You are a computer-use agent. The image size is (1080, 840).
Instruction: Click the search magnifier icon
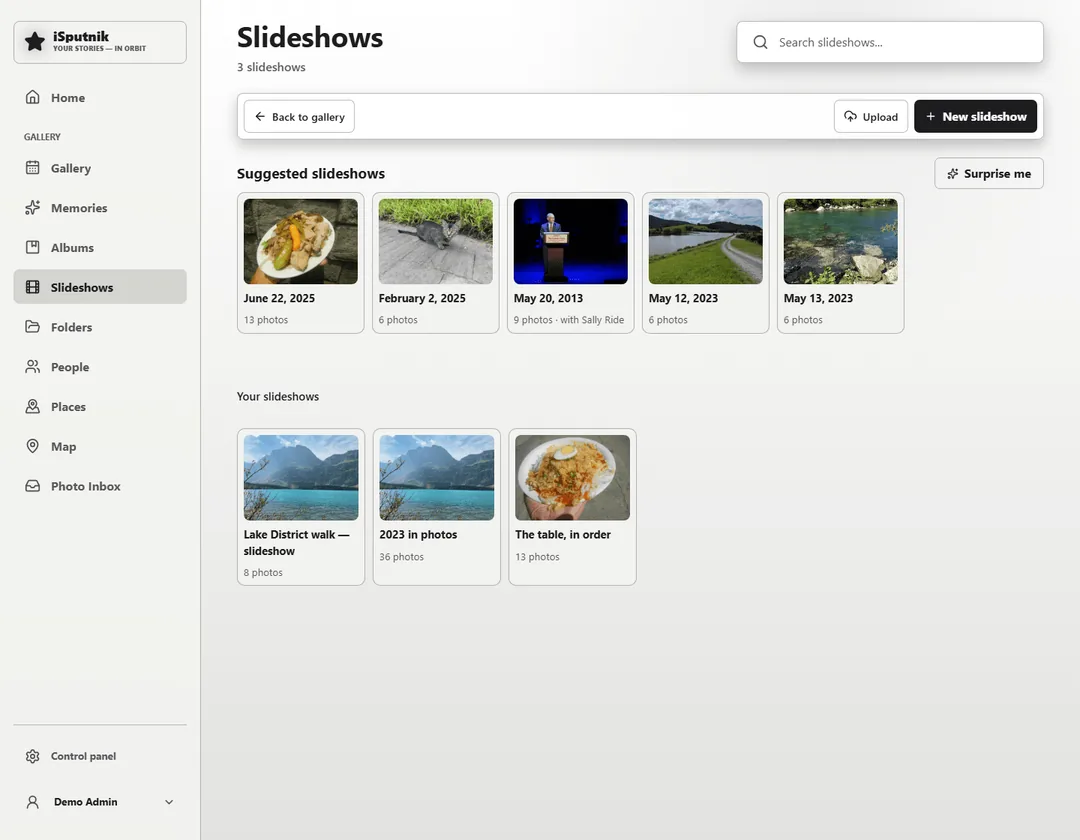point(760,42)
